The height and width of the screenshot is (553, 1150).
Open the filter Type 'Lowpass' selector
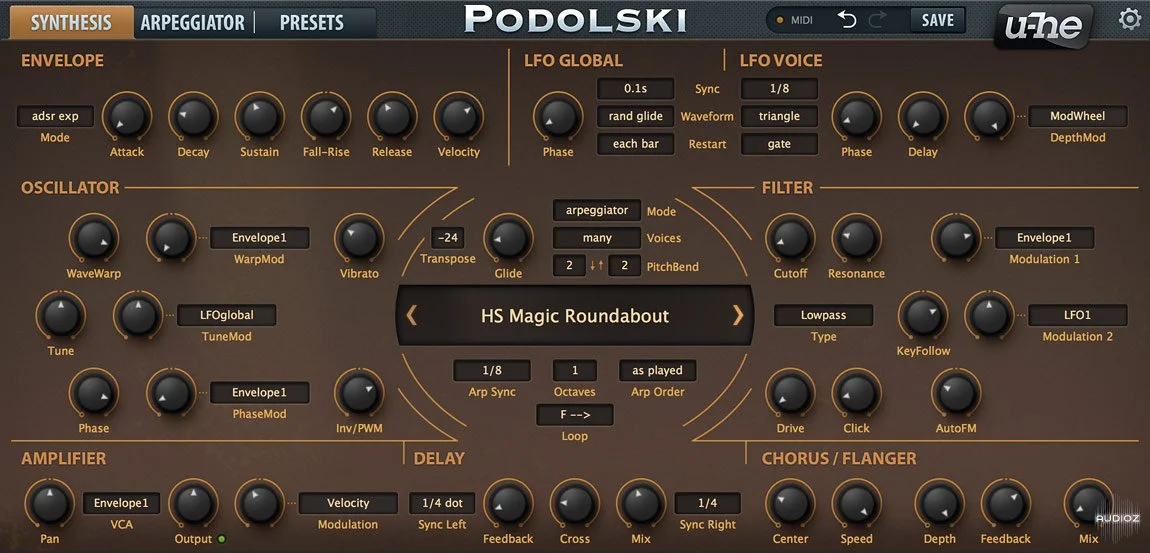tap(824, 315)
